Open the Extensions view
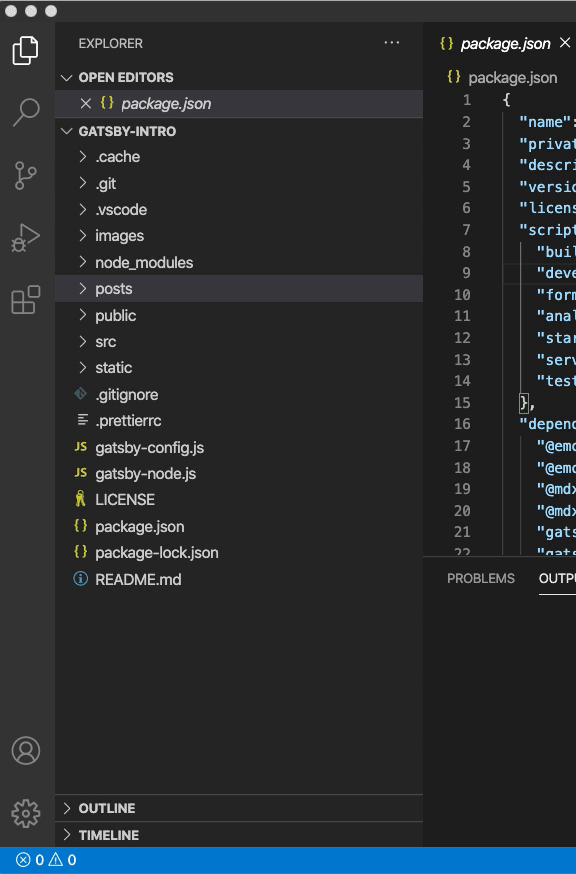 [26, 300]
